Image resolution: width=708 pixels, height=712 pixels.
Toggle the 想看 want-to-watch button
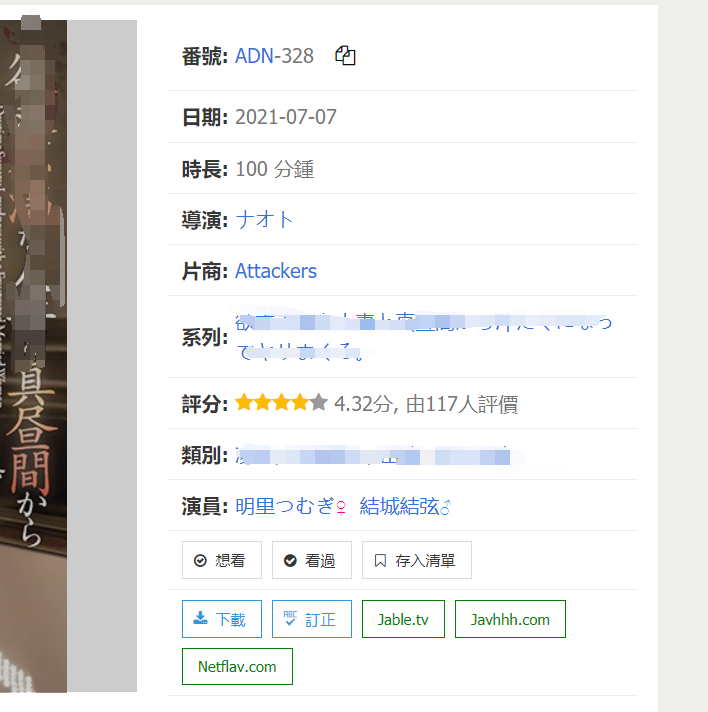[x=222, y=560]
